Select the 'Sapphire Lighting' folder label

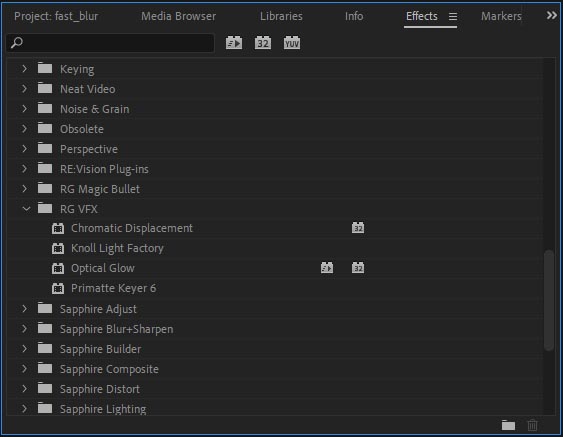103,409
